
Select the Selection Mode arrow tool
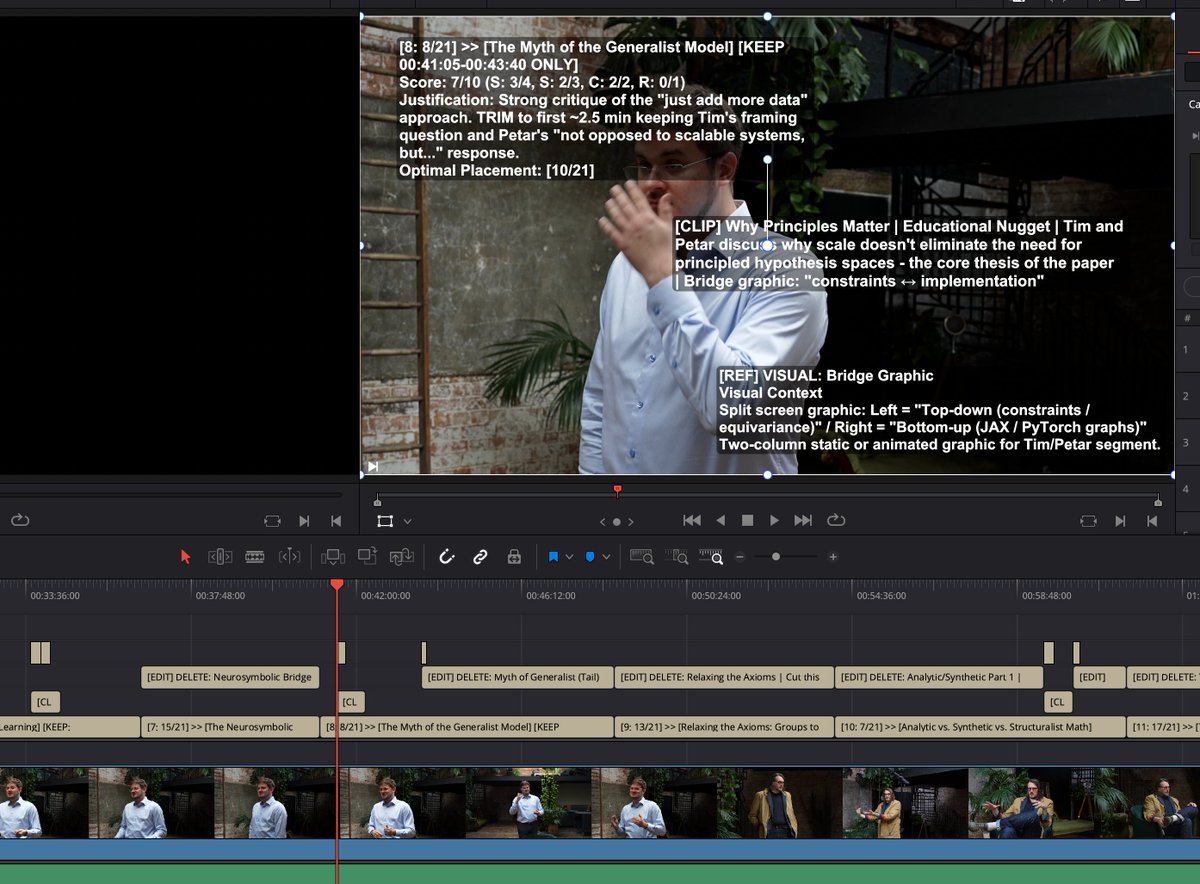185,557
